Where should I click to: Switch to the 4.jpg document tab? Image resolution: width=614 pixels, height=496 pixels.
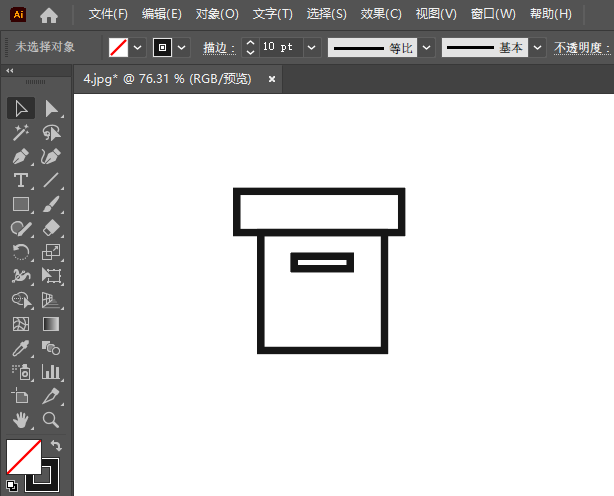168,79
